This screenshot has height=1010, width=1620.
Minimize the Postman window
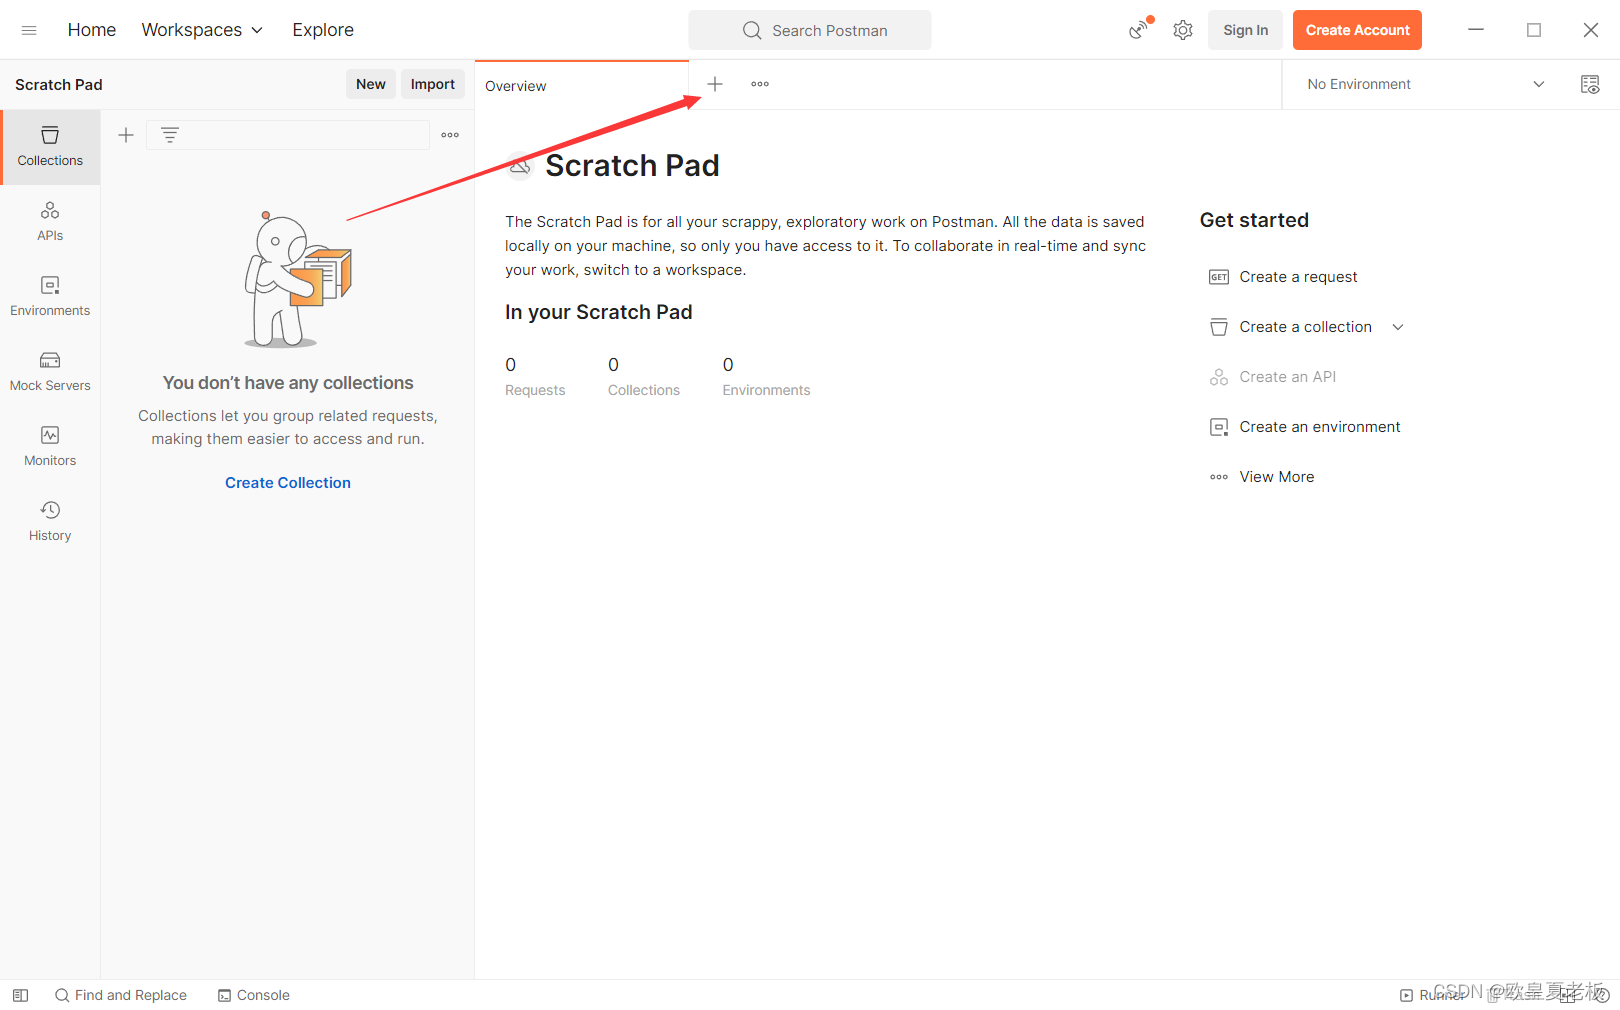[1476, 30]
